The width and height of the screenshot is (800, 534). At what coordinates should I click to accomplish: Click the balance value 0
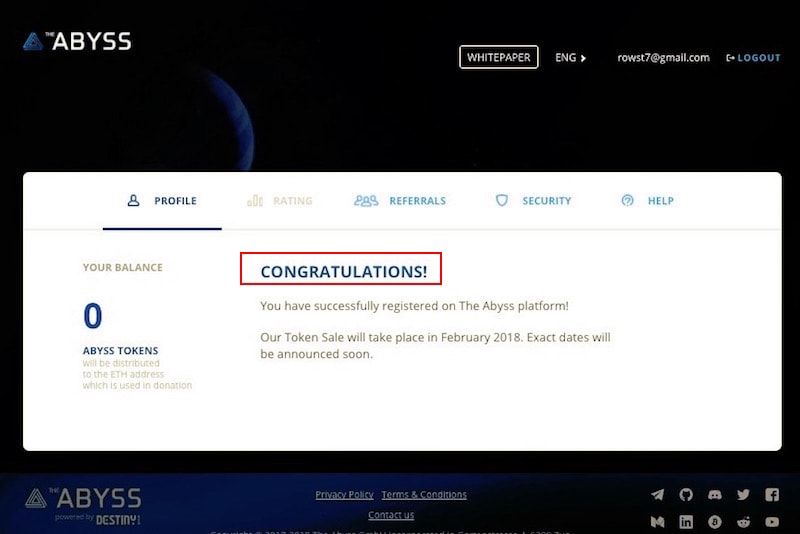93,316
